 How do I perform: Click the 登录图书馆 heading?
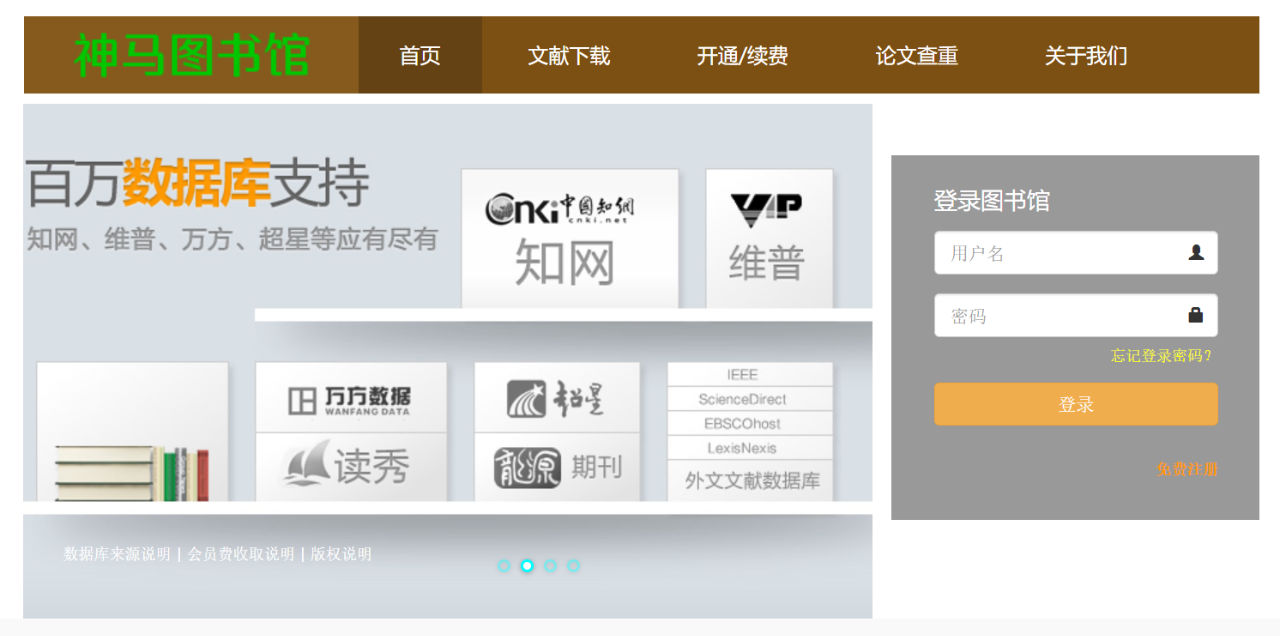click(991, 201)
